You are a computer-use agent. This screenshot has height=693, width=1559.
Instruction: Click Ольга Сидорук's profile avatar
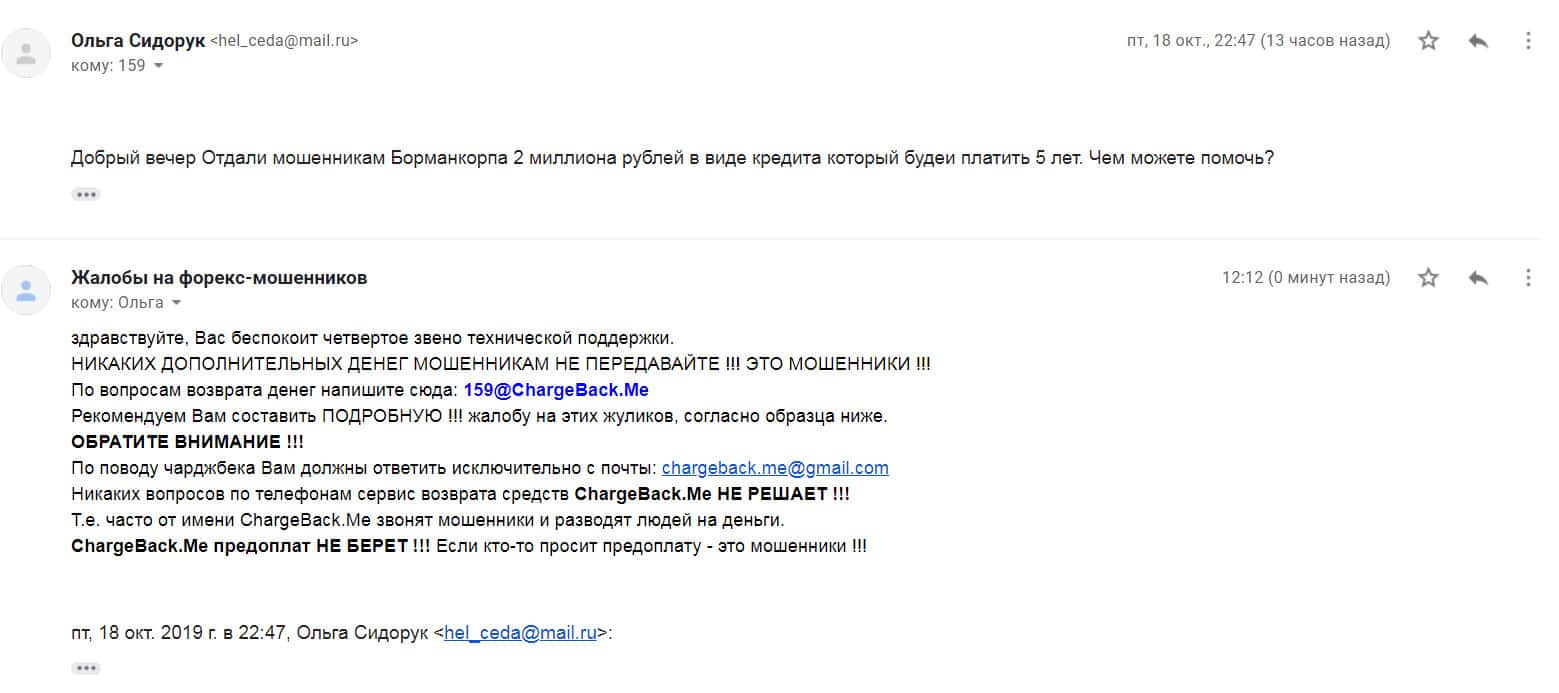coord(26,53)
